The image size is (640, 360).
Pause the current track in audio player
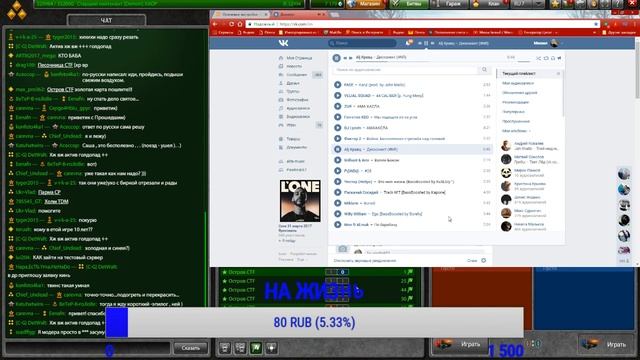click(336, 58)
